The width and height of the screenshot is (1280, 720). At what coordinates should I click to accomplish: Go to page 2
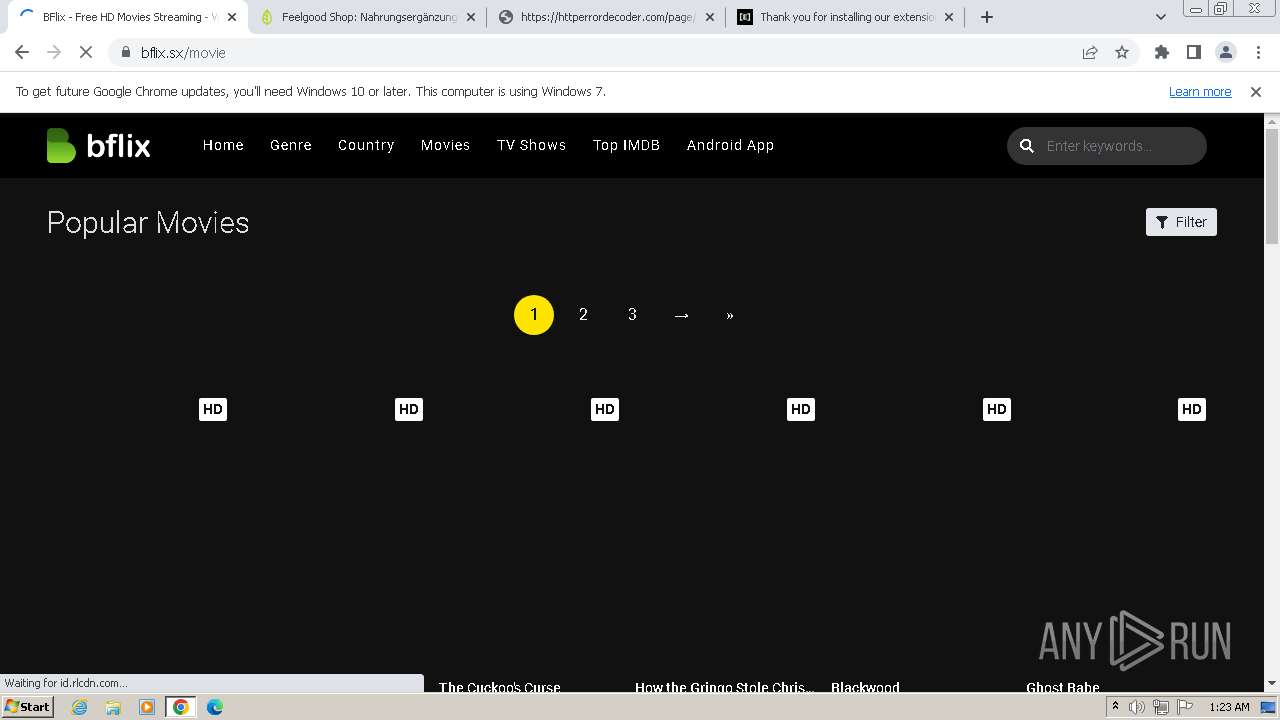coord(583,315)
